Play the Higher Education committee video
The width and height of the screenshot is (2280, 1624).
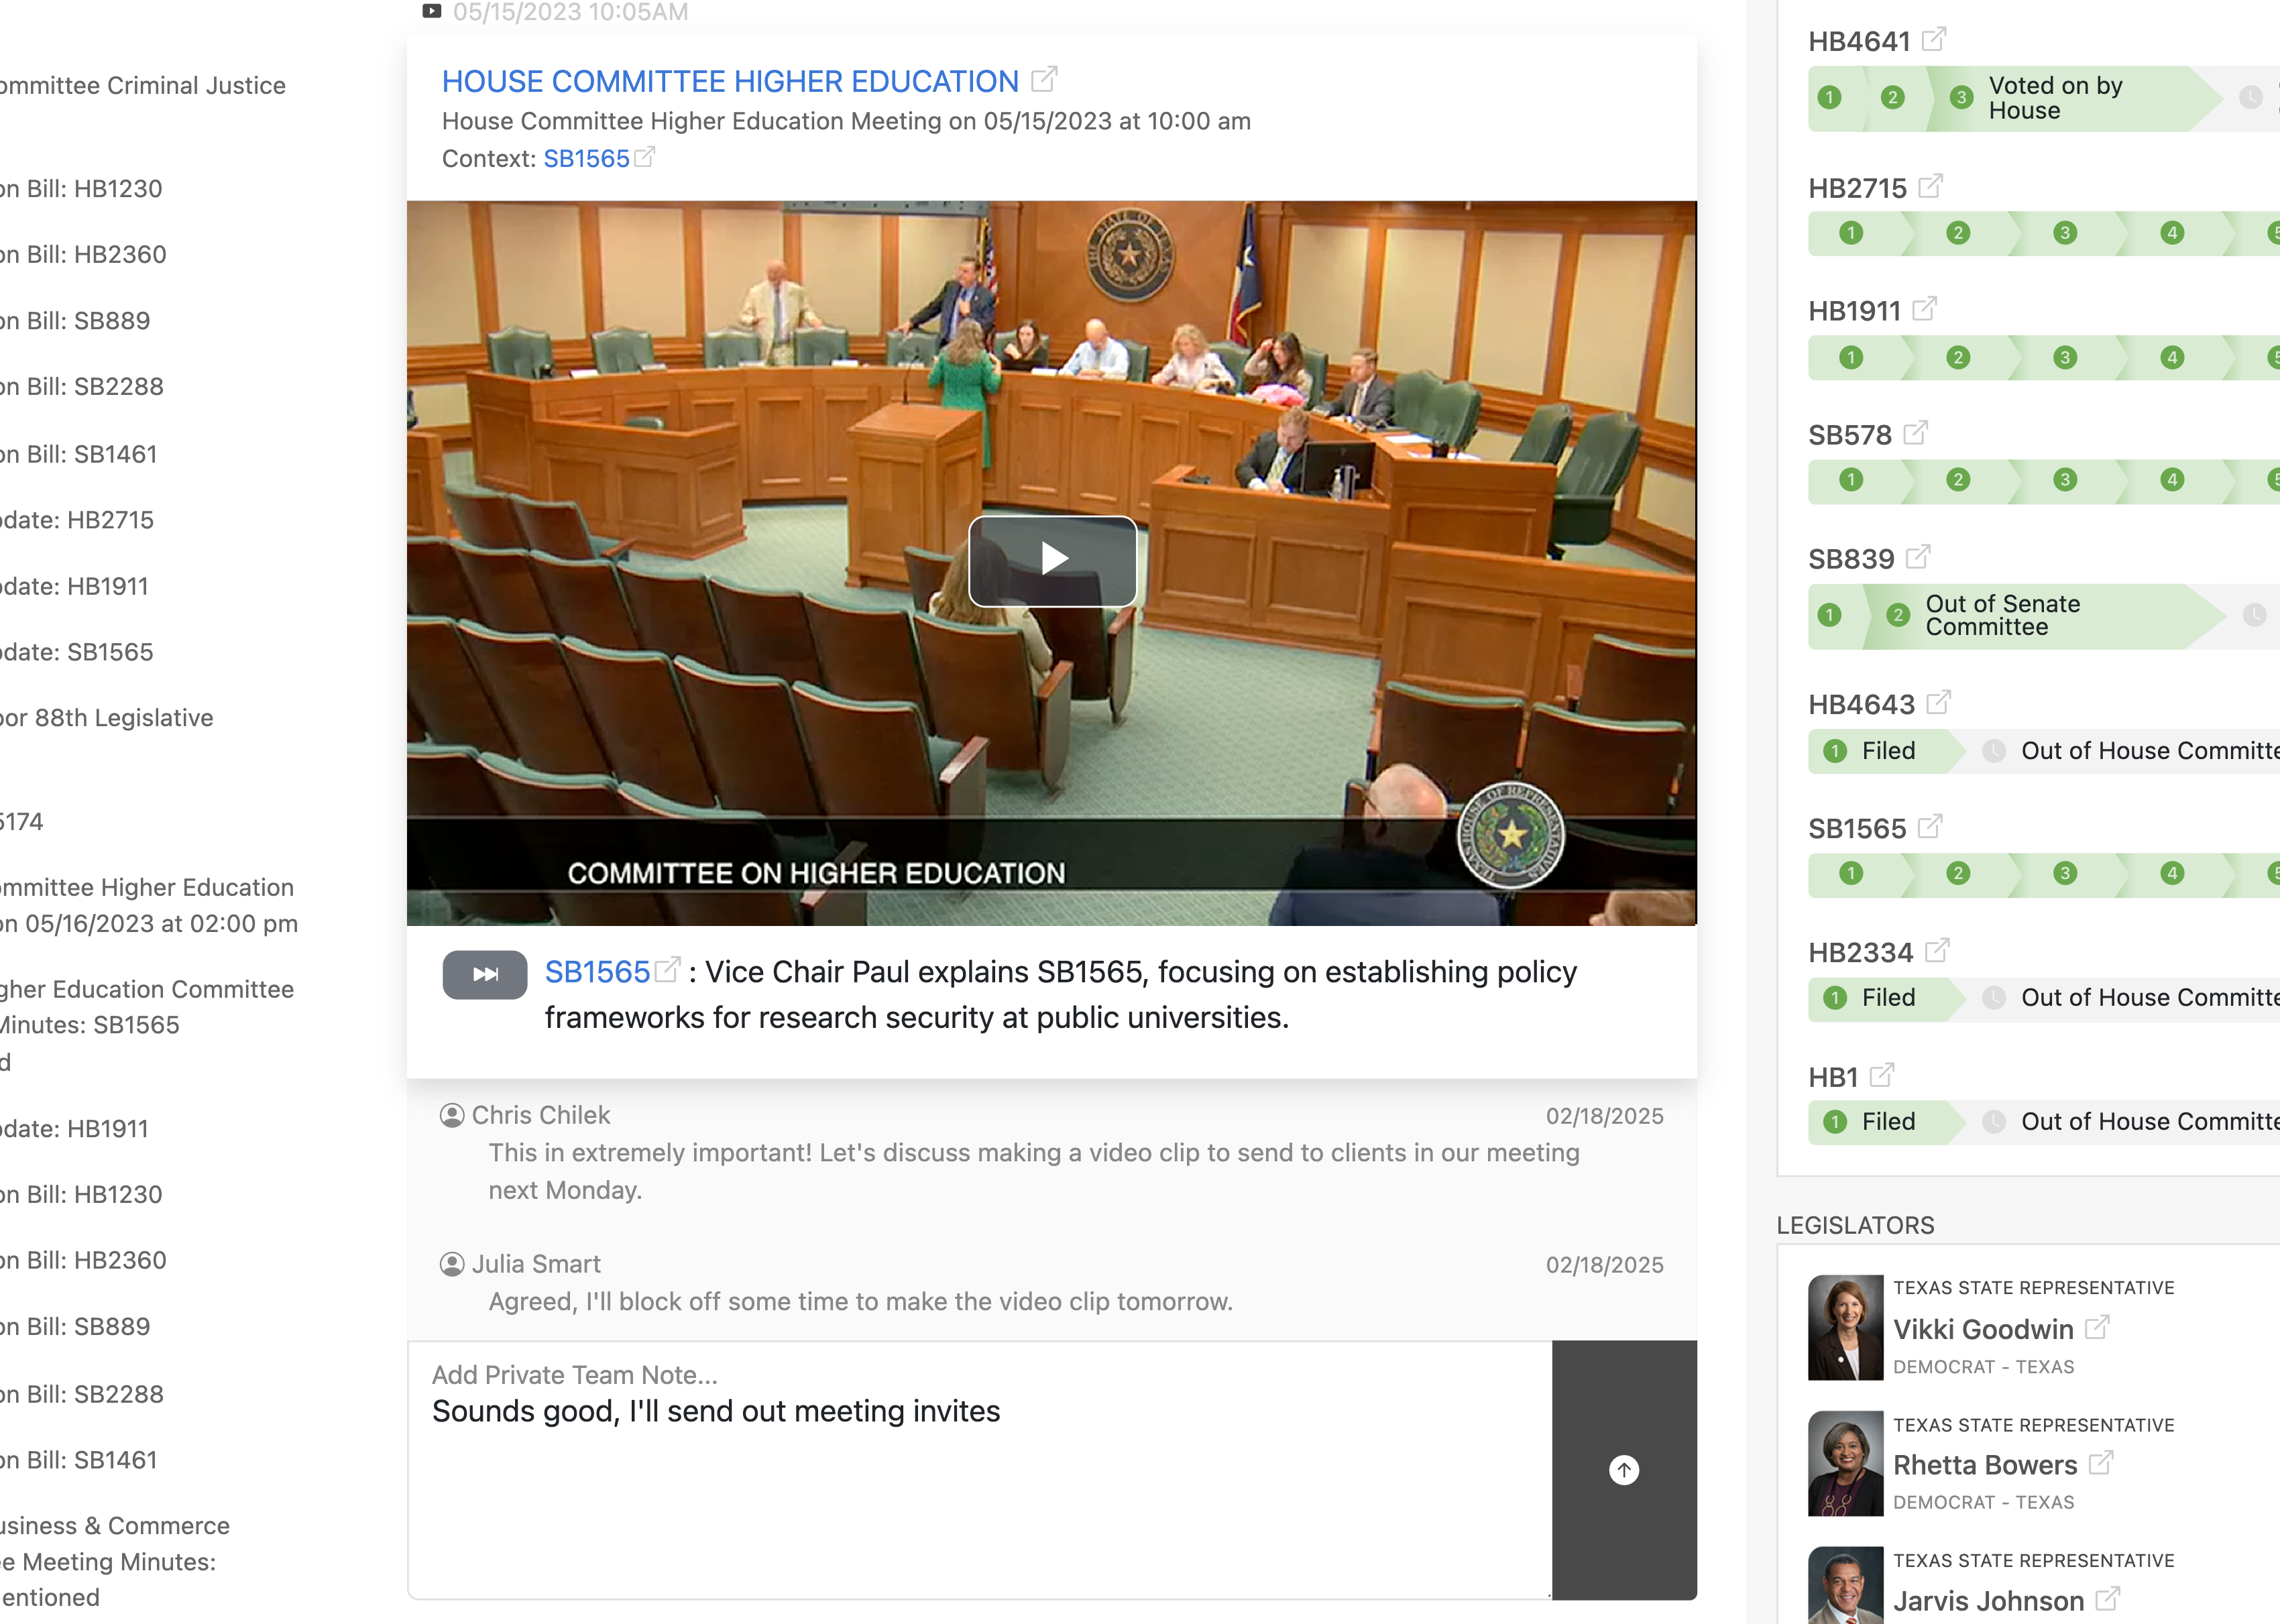tap(1052, 560)
